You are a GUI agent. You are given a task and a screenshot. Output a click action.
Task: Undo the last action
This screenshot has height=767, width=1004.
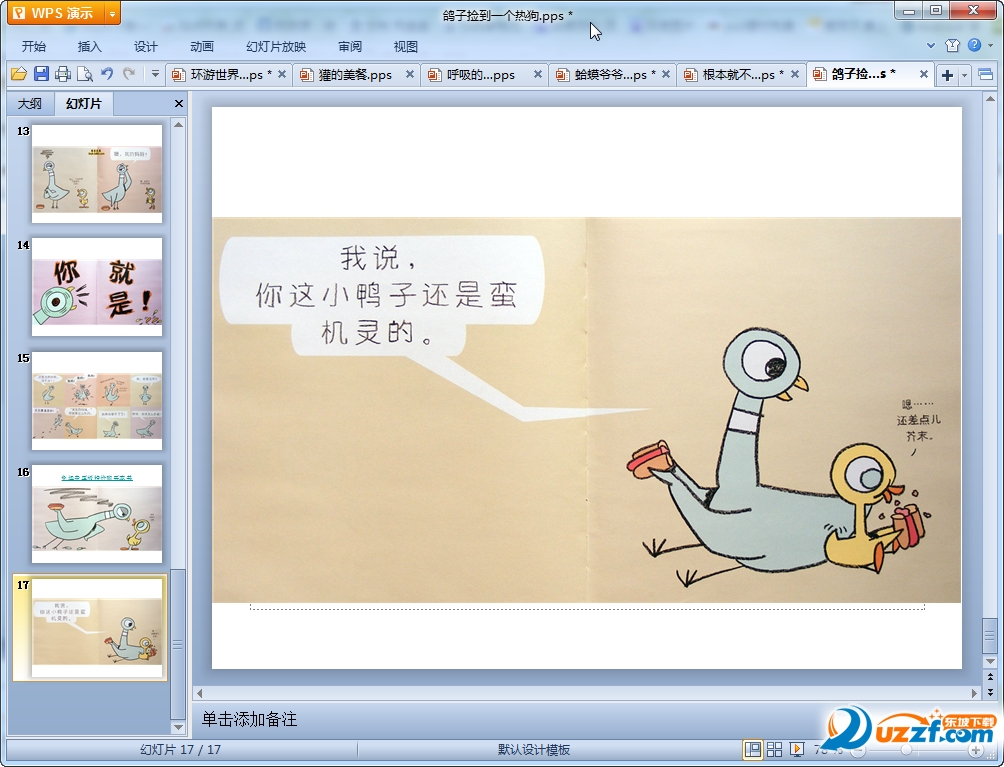click(x=107, y=74)
